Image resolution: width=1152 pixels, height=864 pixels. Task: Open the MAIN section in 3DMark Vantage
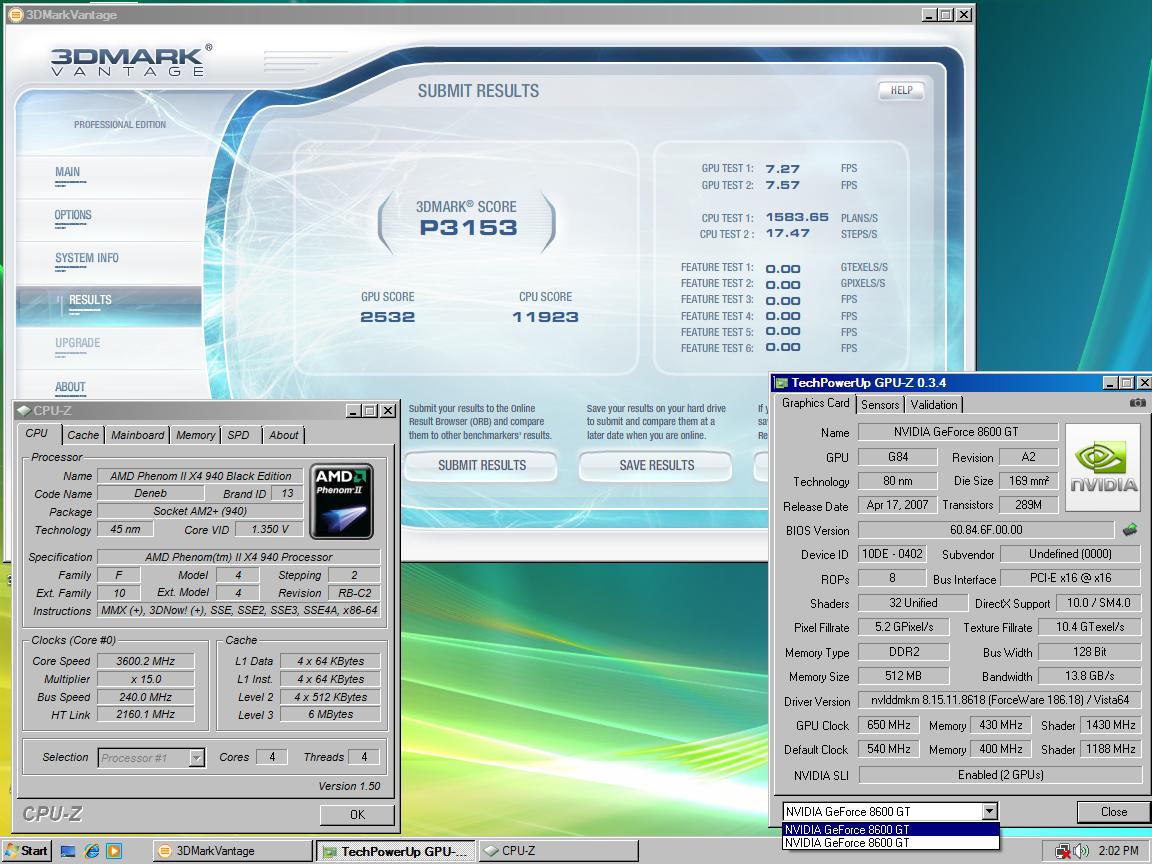[68, 173]
